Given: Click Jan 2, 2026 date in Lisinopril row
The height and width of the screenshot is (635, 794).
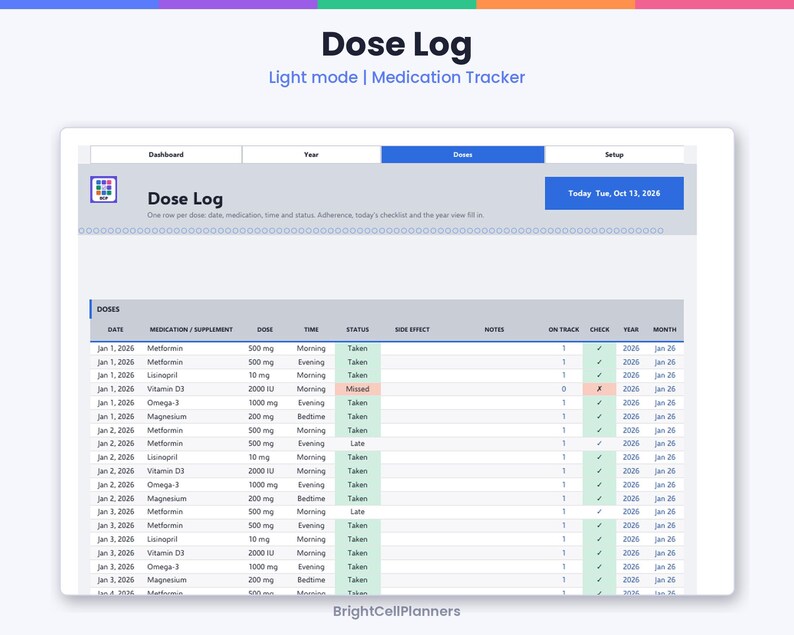Looking at the screenshot, I should 115,457.
